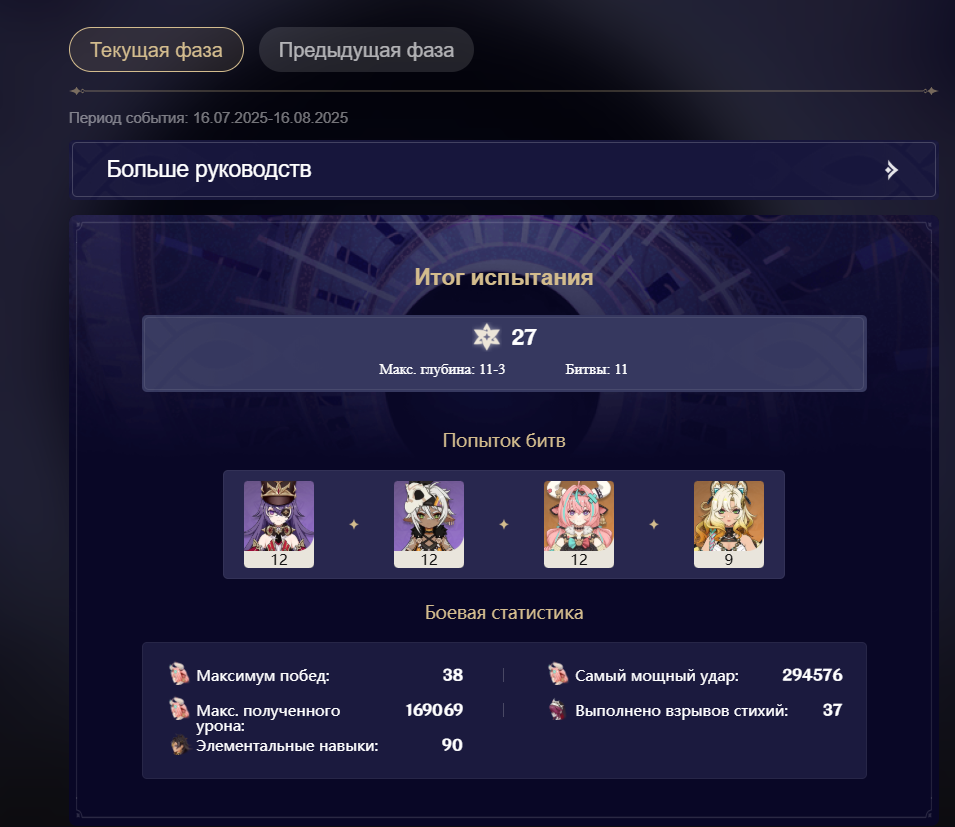955x827 pixels.
Task: Select the blonde character with 9 attempts
Action: tap(728, 524)
